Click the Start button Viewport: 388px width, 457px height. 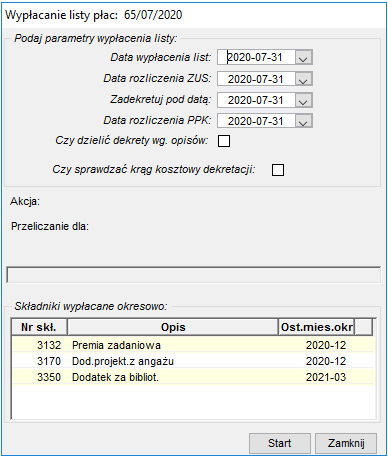pyautogui.click(x=280, y=443)
